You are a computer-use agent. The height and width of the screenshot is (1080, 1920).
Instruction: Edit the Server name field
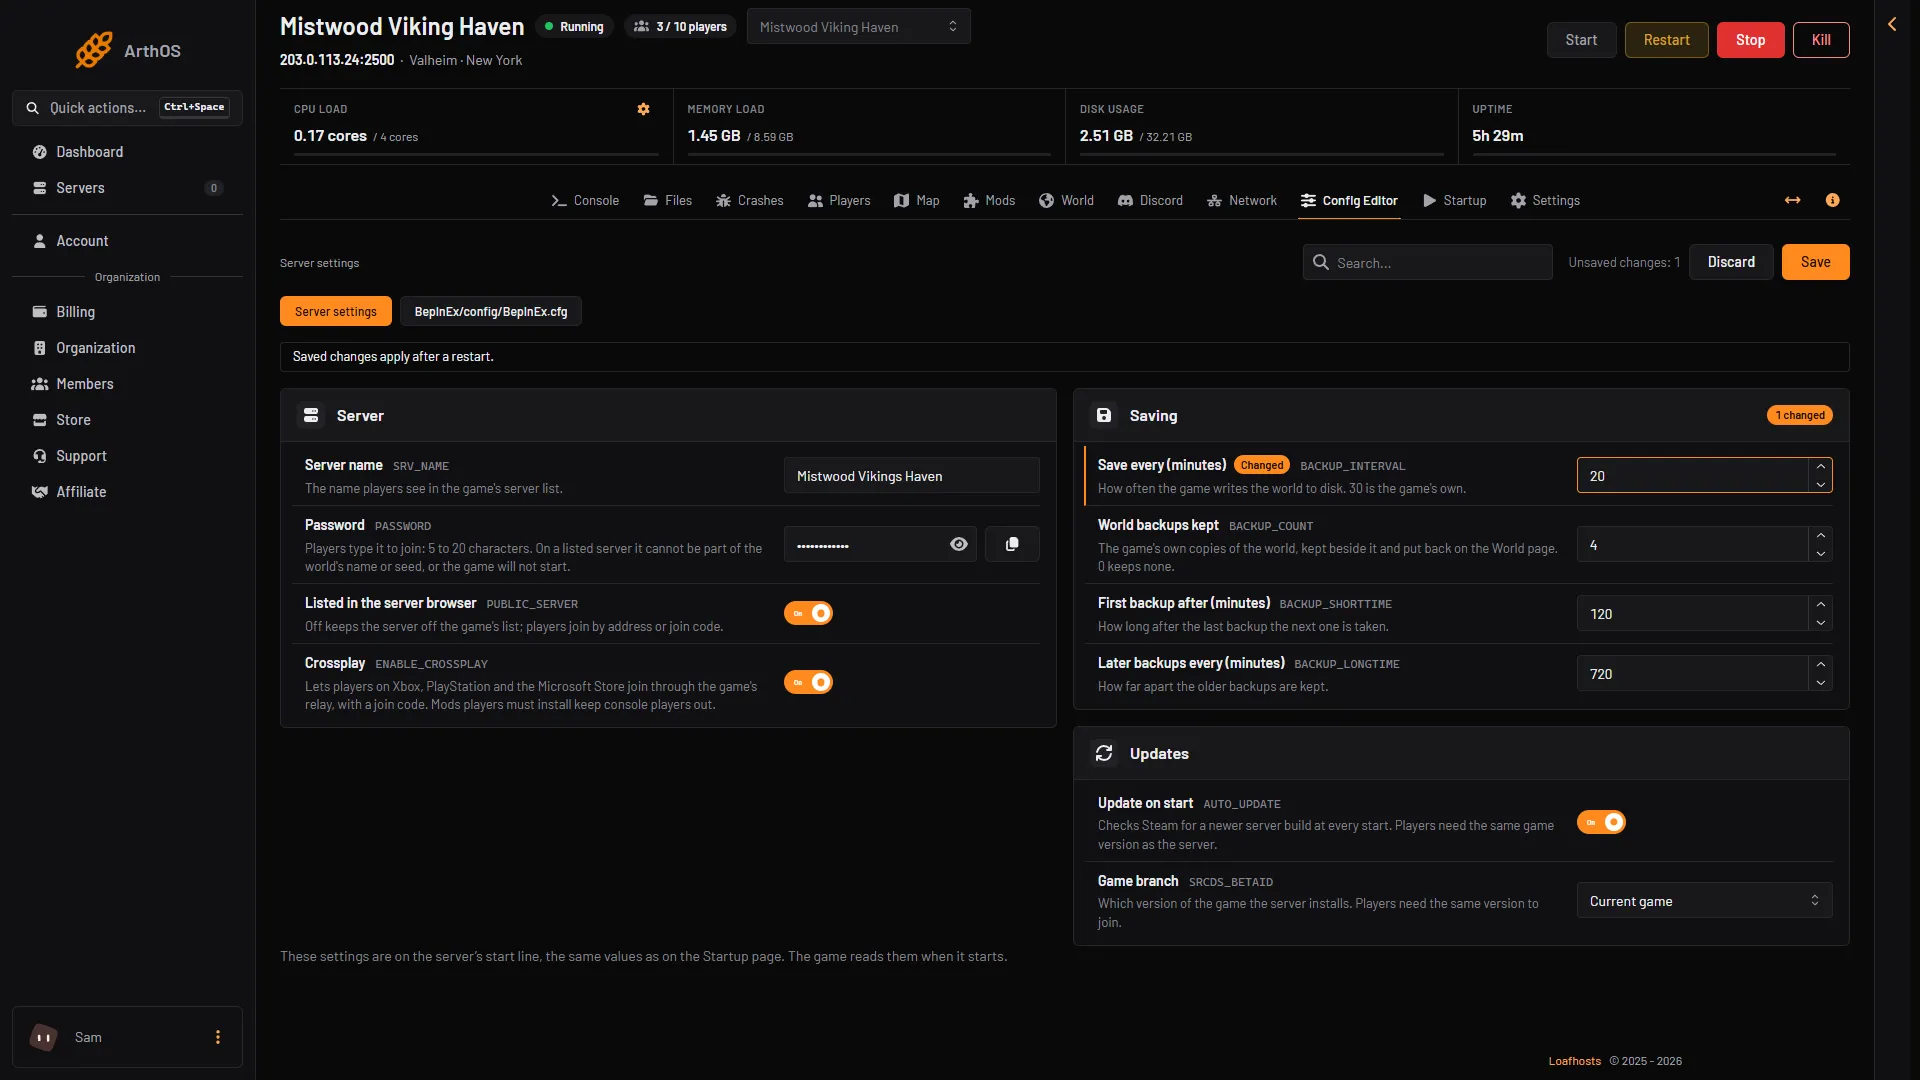pos(911,476)
